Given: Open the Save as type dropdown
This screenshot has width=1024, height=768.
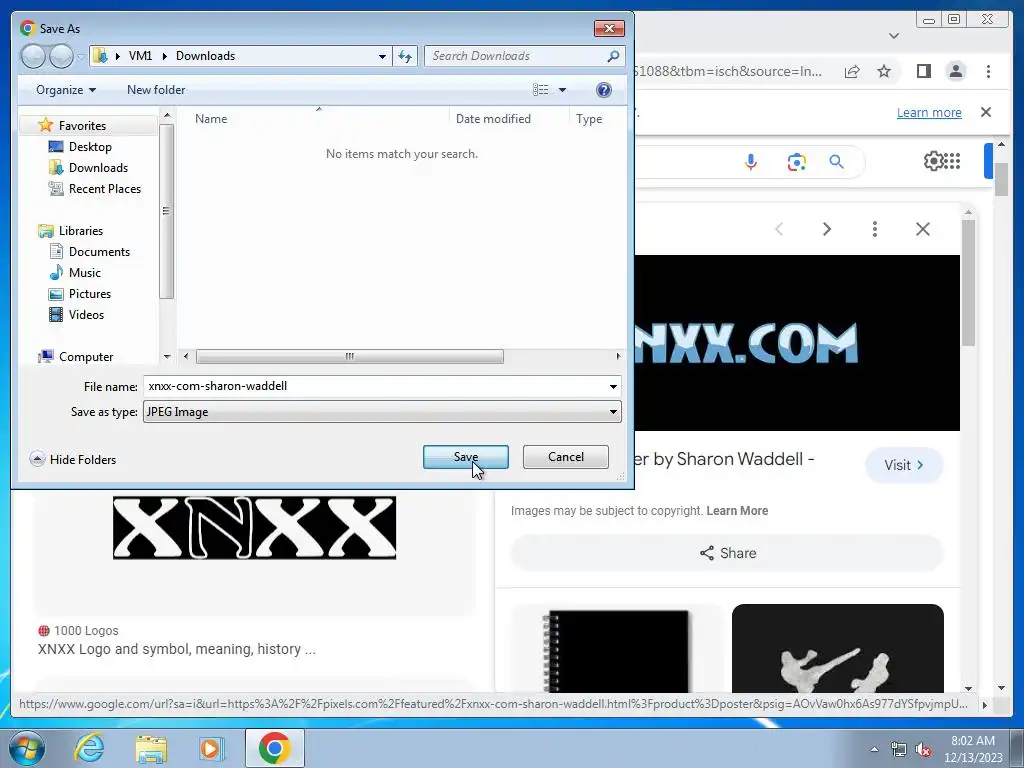Looking at the screenshot, I should click(x=382, y=412).
